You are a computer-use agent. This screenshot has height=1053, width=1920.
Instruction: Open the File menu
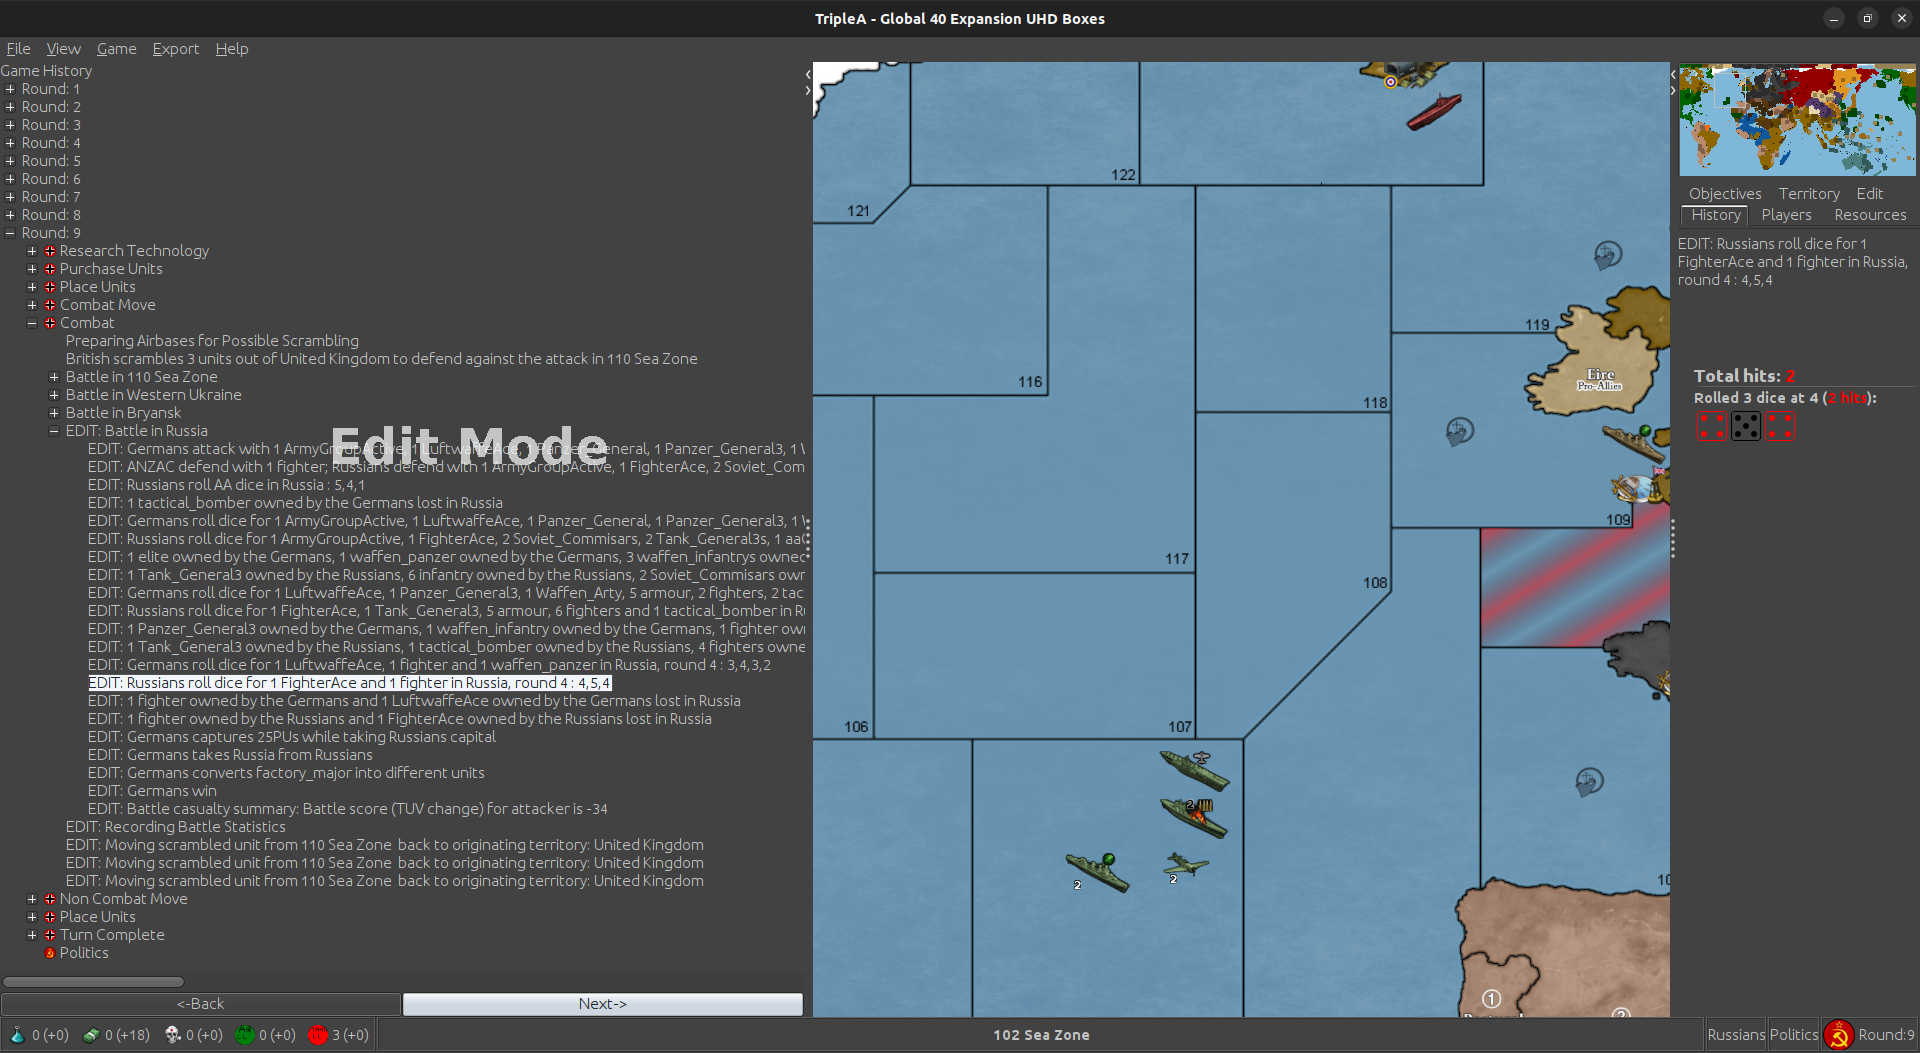coord(18,49)
